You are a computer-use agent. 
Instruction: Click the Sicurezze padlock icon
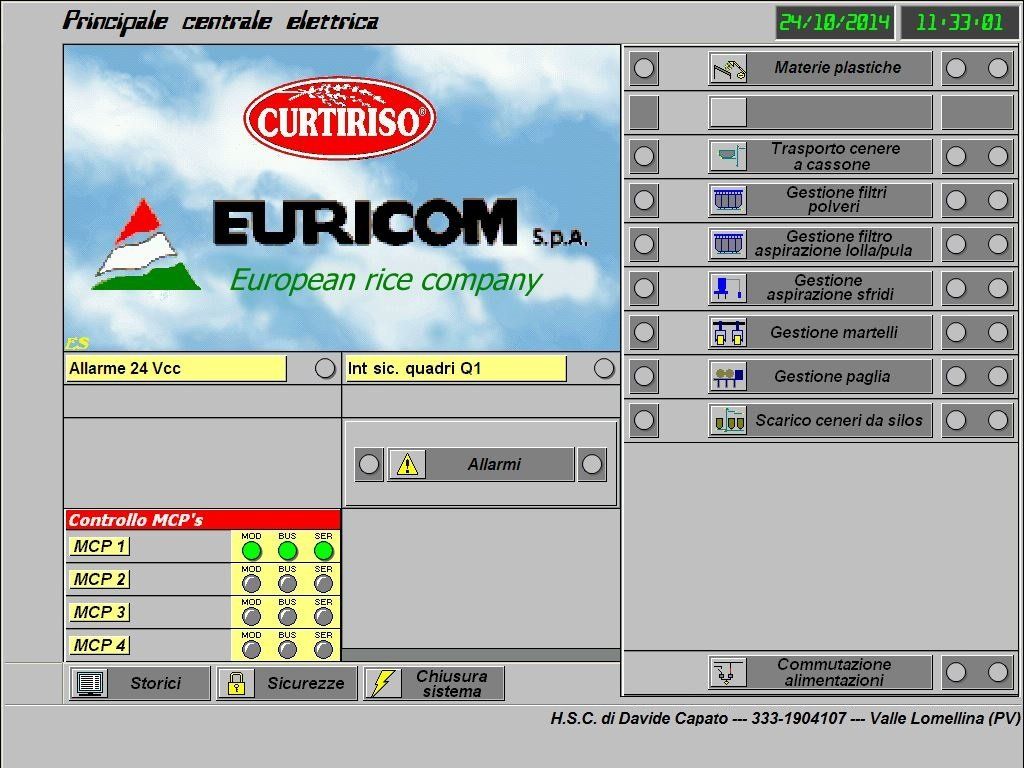coord(236,683)
